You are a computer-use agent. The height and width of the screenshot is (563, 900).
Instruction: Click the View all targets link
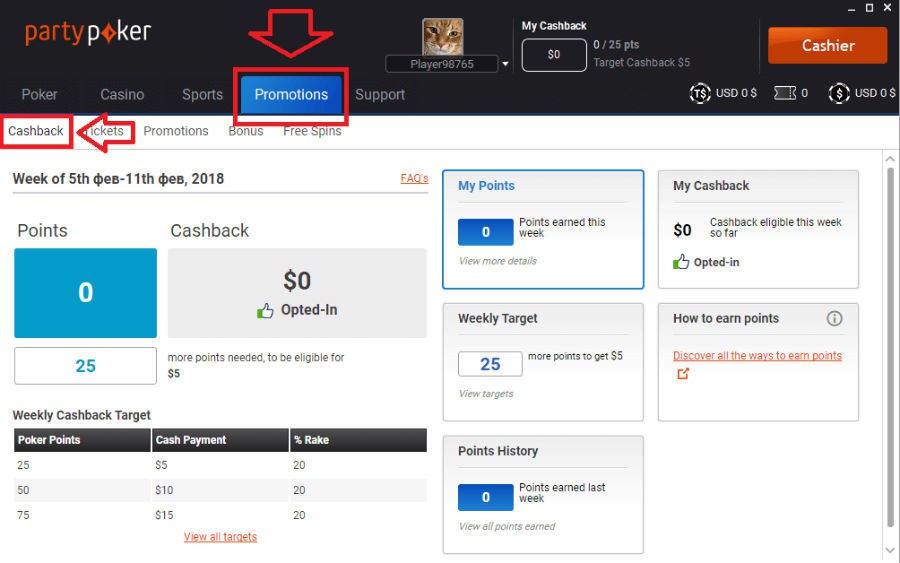pos(220,537)
